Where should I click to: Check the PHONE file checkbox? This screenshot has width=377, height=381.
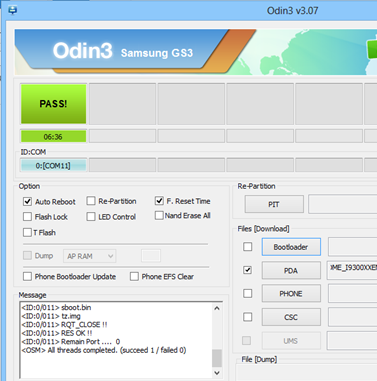pyautogui.click(x=247, y=293)
